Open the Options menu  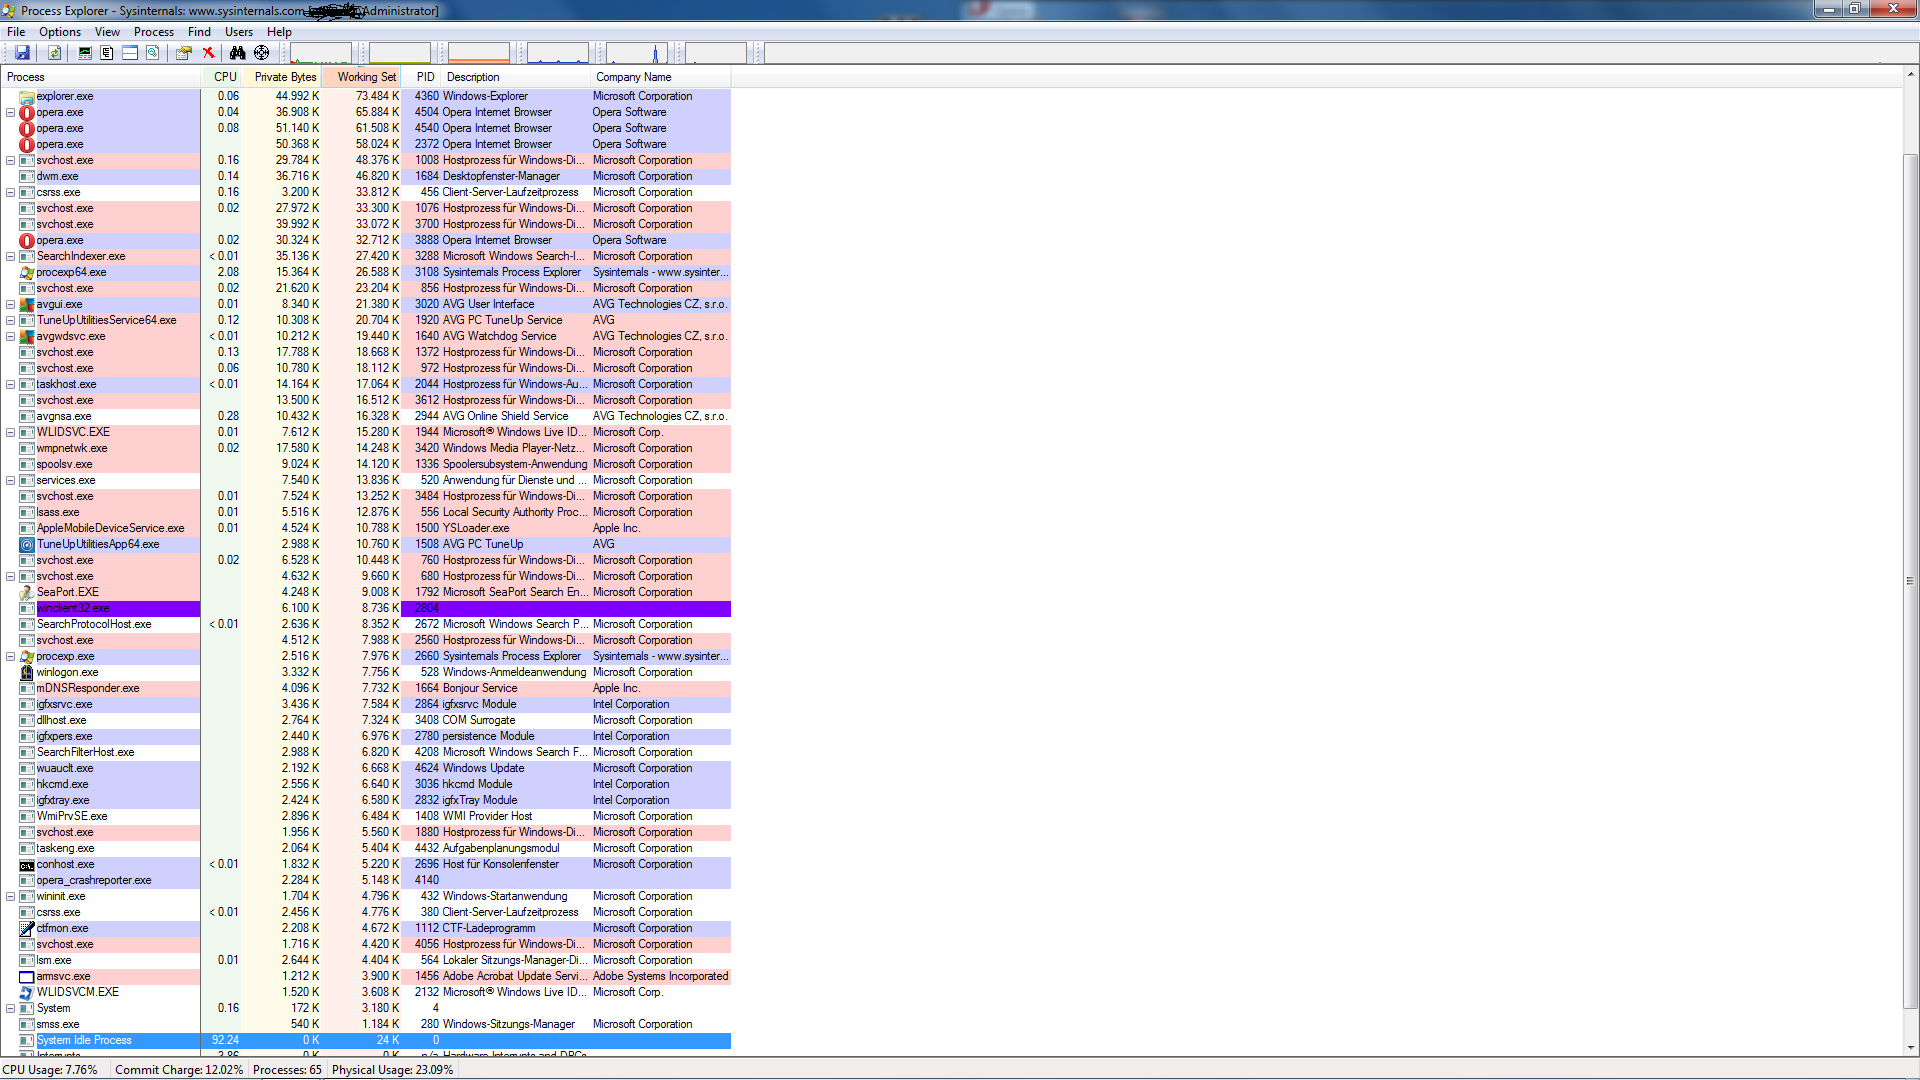point(60,32)
